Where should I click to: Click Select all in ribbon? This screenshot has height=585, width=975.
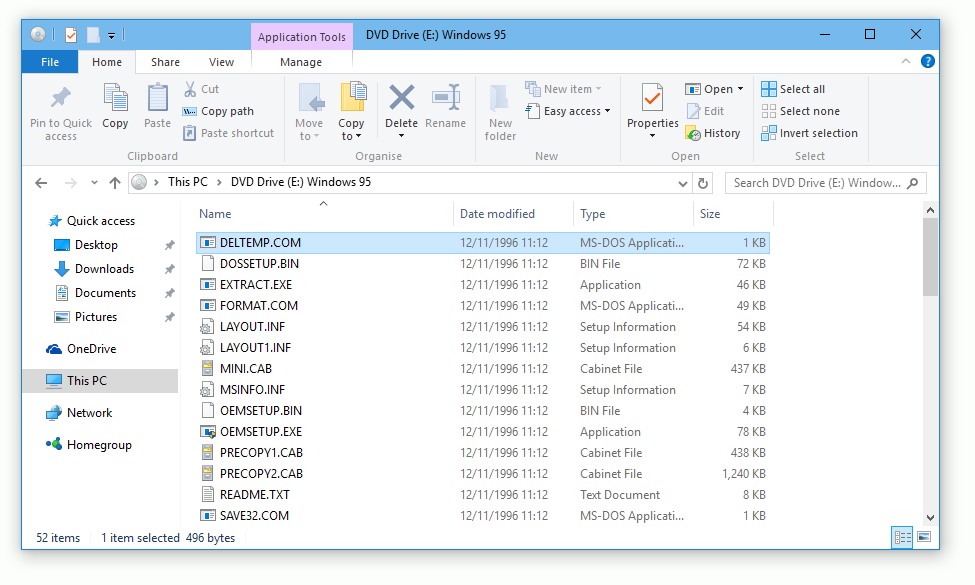coord(793,89)
